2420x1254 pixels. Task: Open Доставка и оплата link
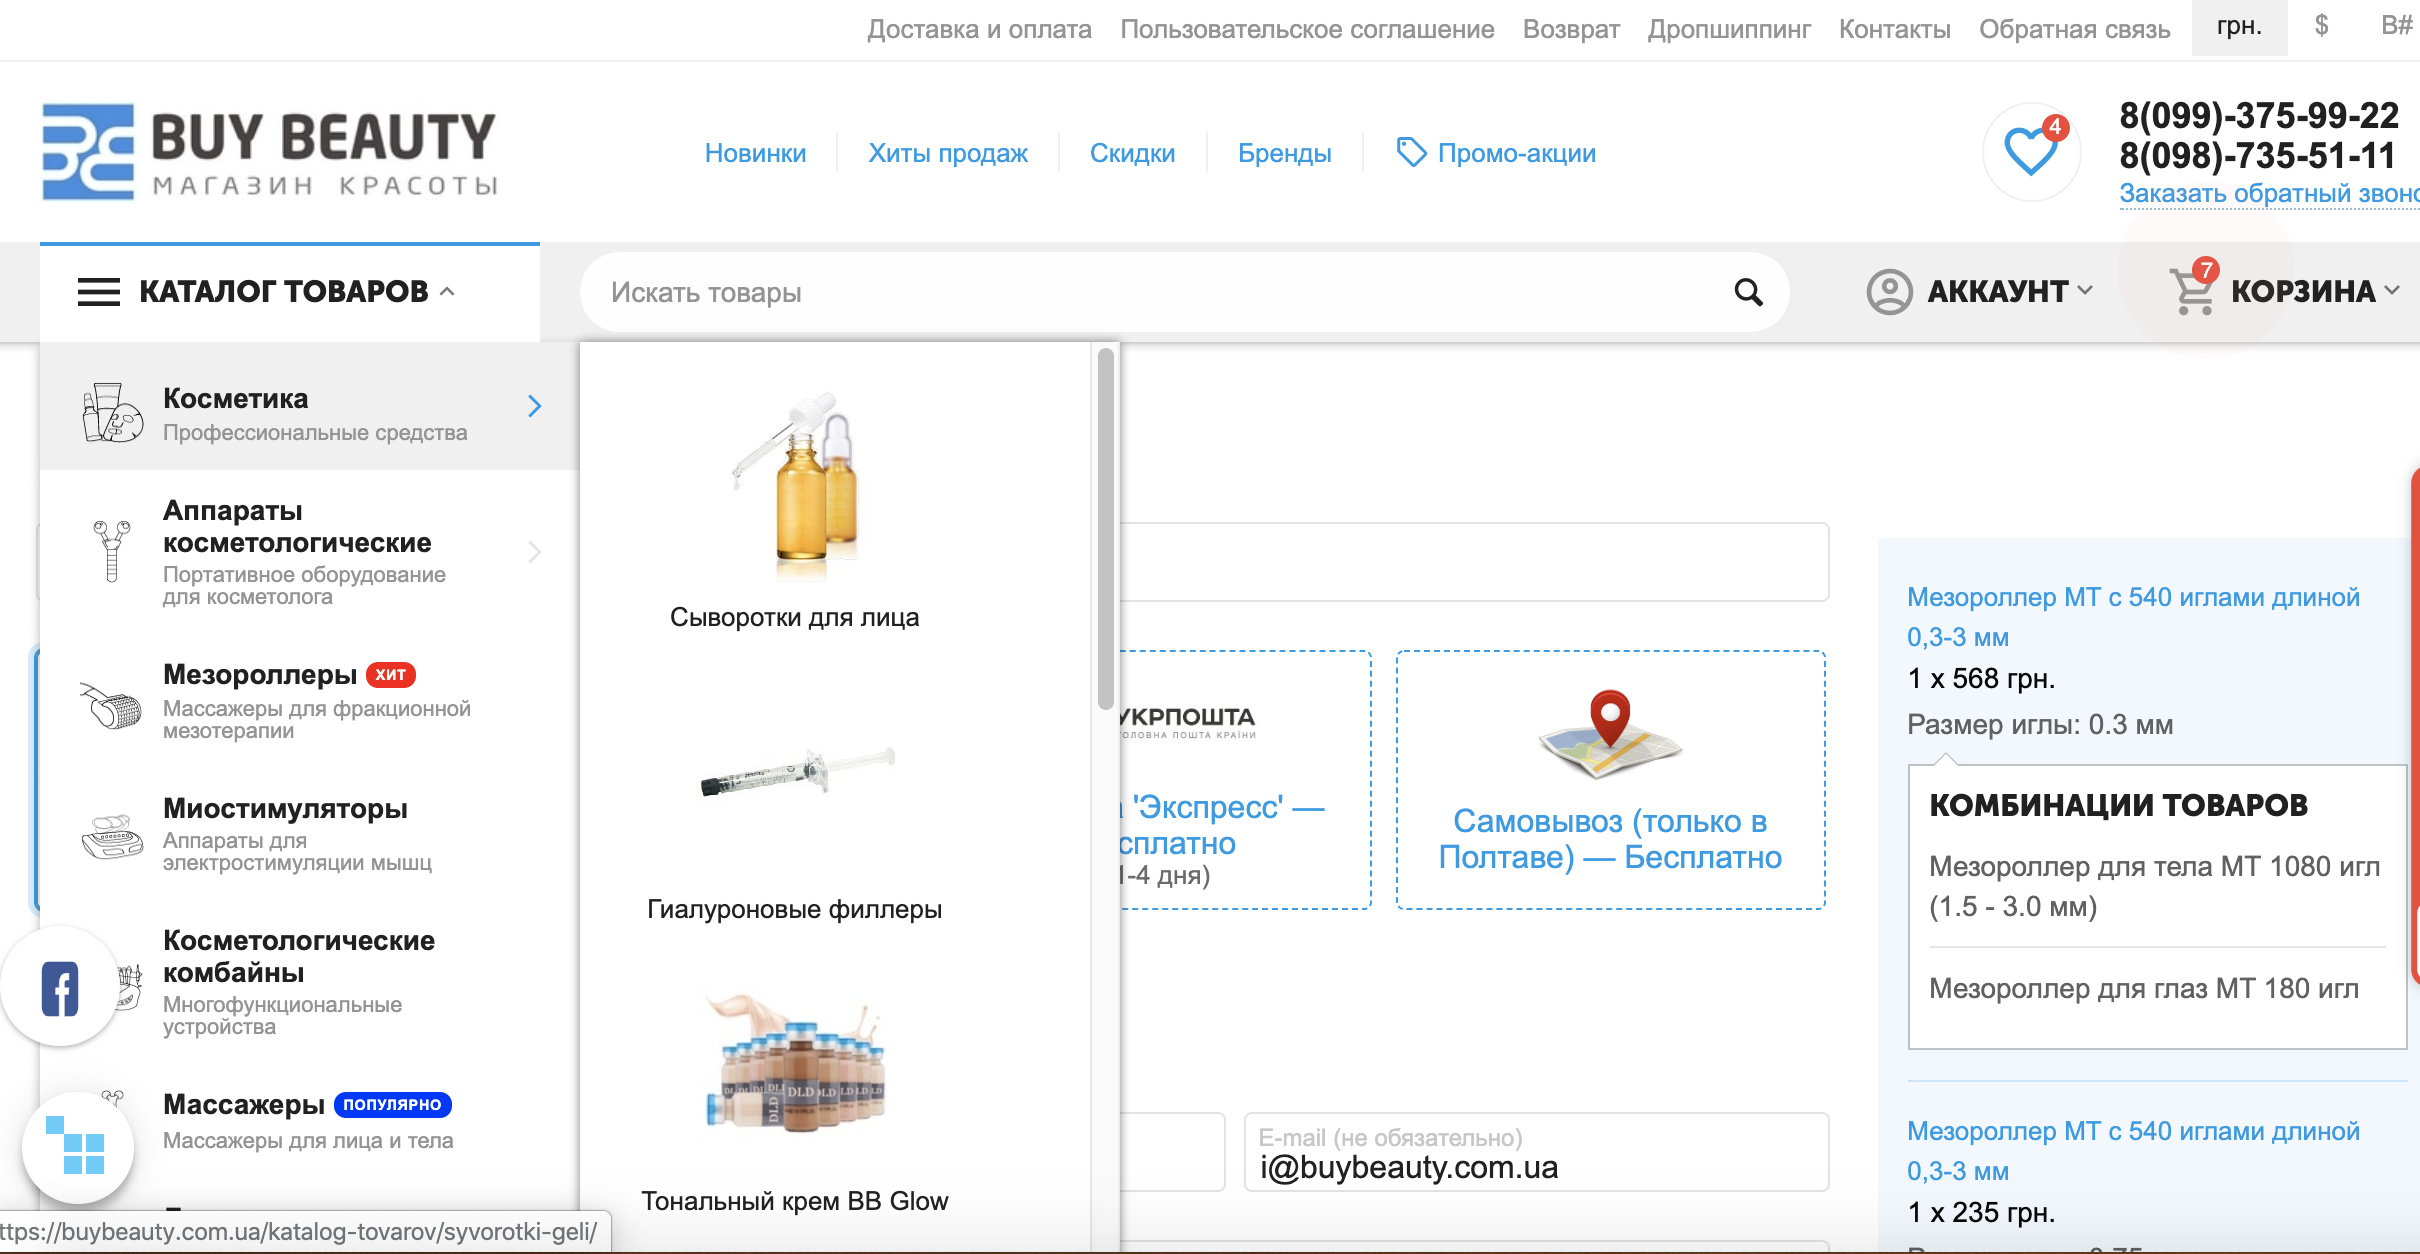click(x=978, y=29)
